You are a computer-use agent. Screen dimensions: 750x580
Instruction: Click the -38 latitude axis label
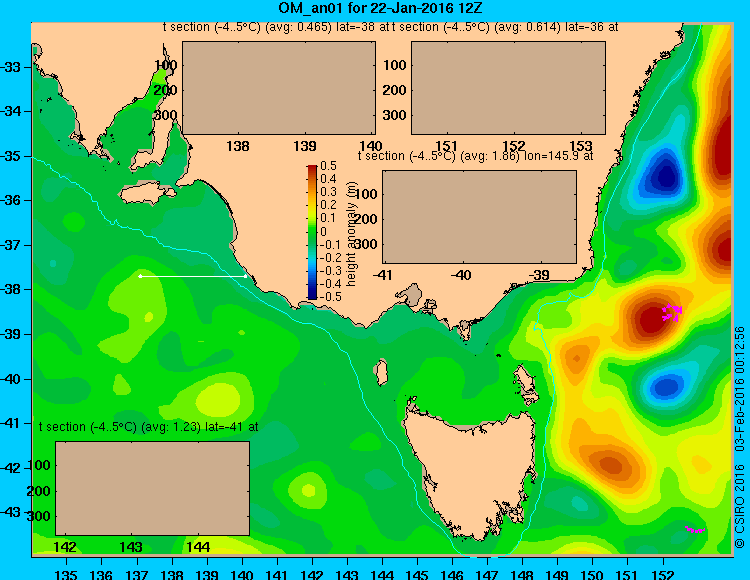click(11, 289)
